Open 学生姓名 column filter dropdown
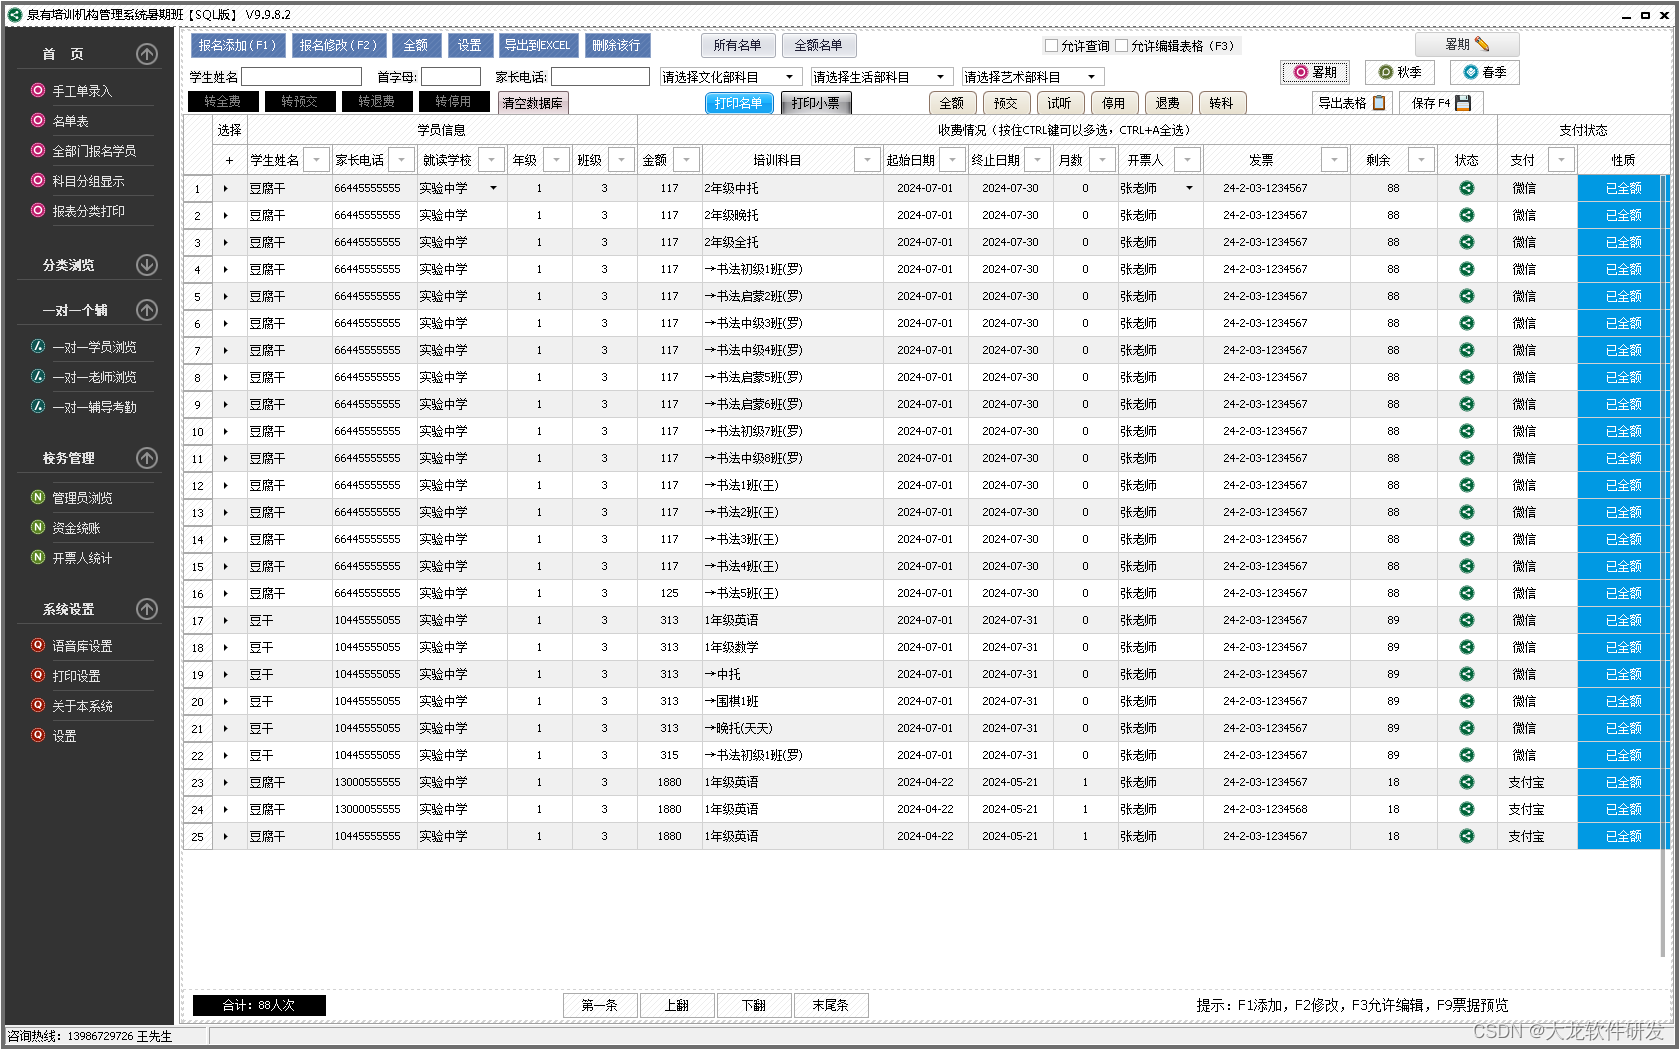This screenshot has height=1050, width=1680. (x=317, y=160)
